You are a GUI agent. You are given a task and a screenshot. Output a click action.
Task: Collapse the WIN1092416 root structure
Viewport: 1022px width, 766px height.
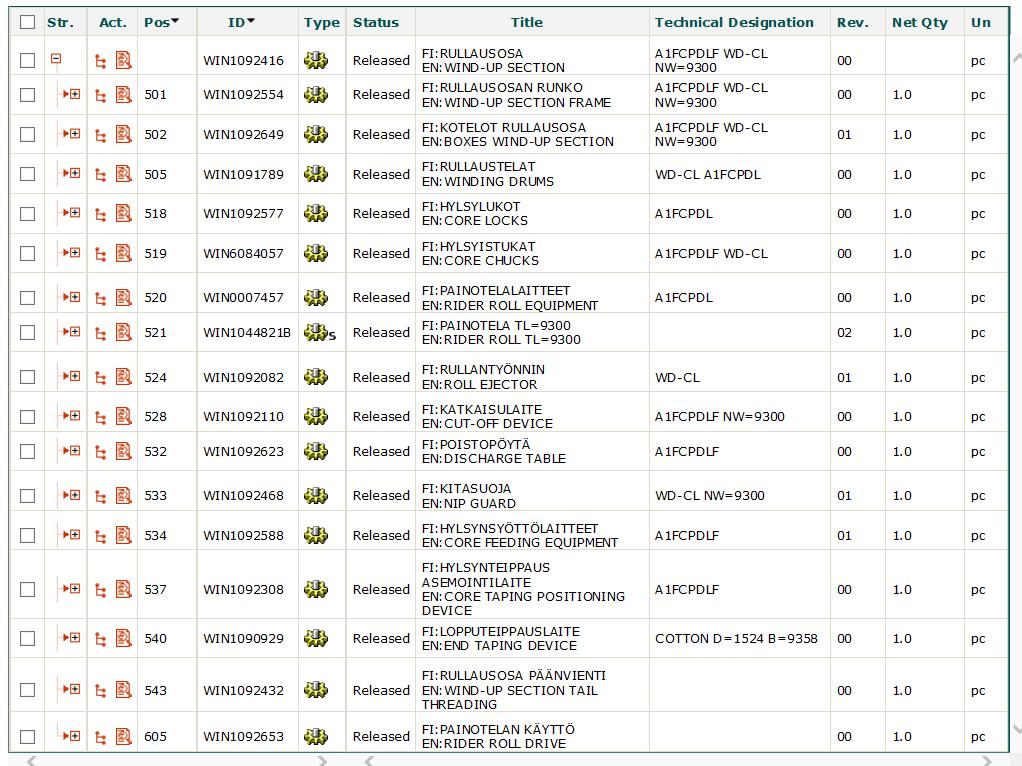[x=56, y=59]
